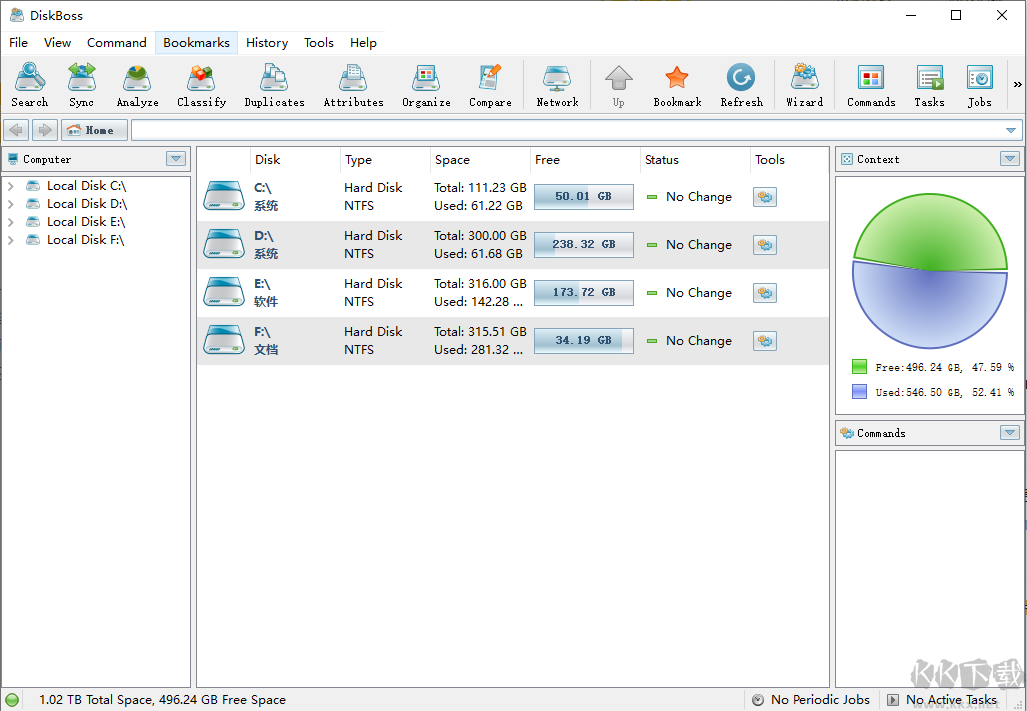The width and height of the screenshot is (1027, 711).
Task: Open the View menu
Action: [57, 43]
